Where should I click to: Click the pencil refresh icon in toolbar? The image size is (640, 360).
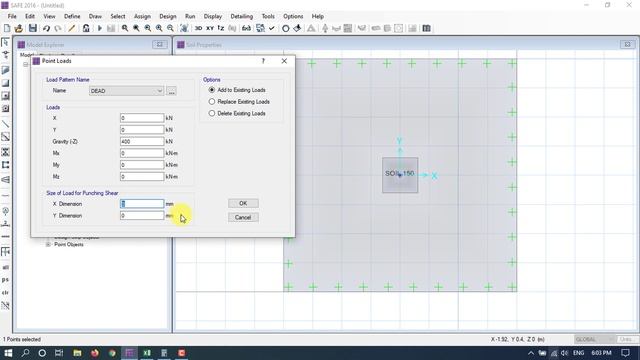[71, 28]
